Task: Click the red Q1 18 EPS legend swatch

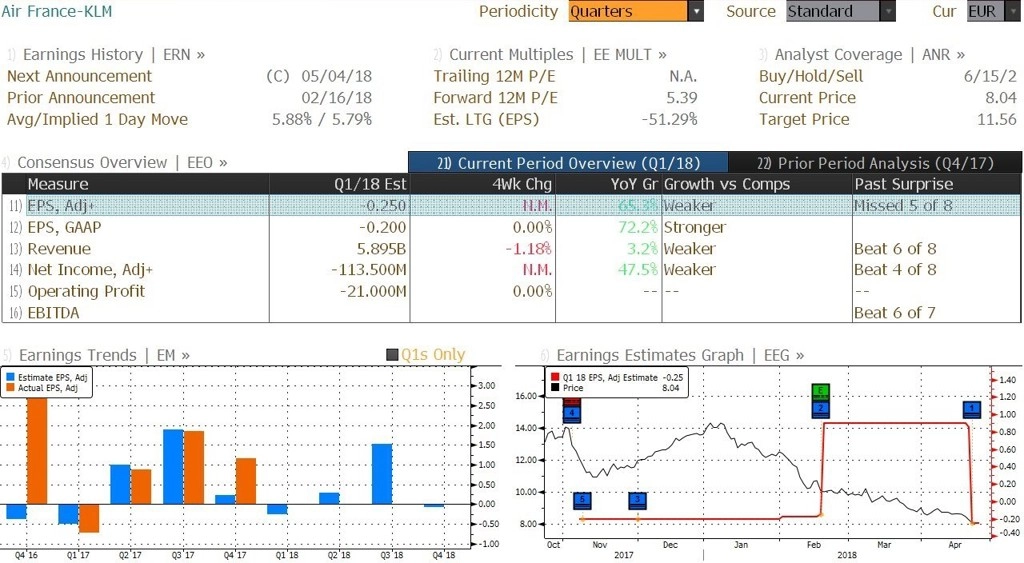Action: [555, 378]
